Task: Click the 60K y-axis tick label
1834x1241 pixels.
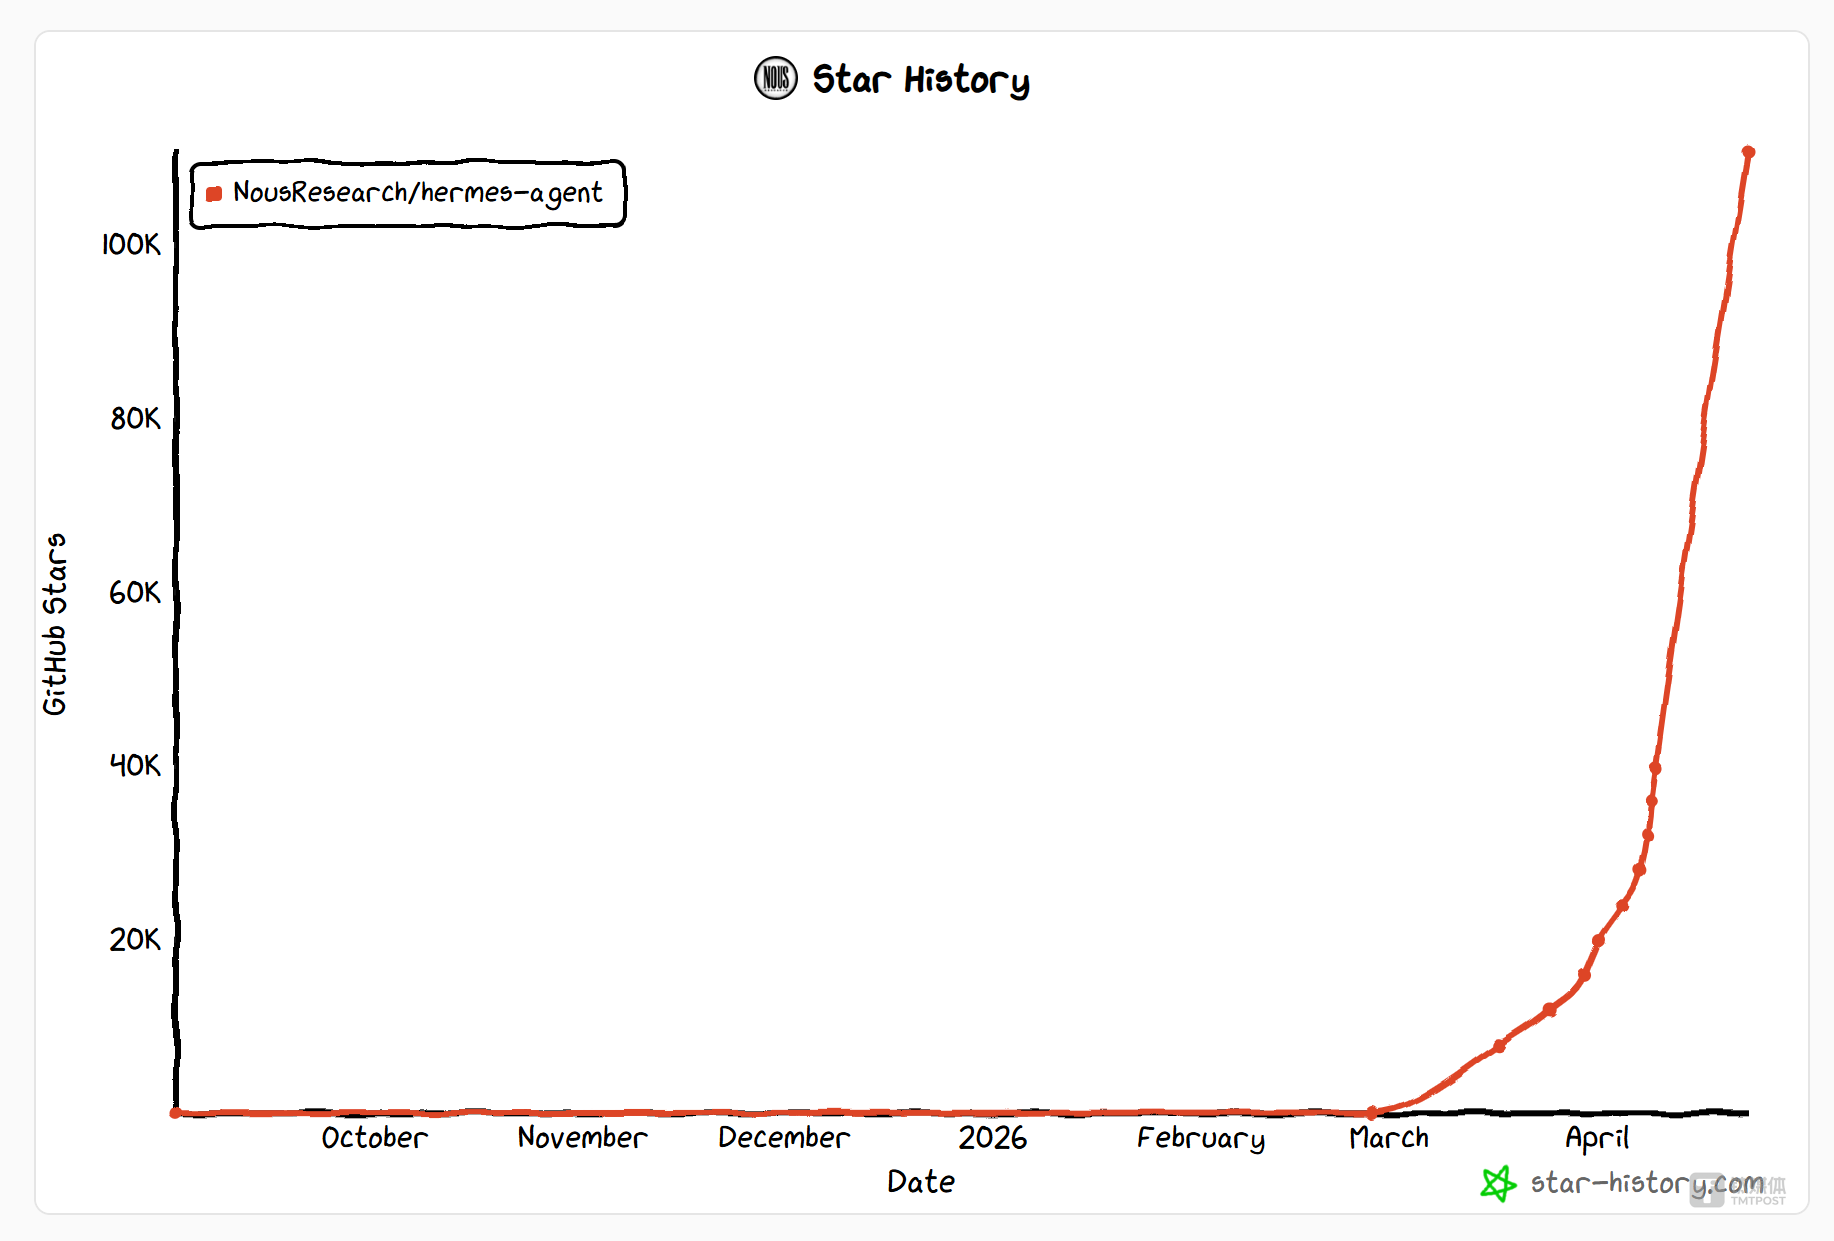Action: tap(135, 593)
